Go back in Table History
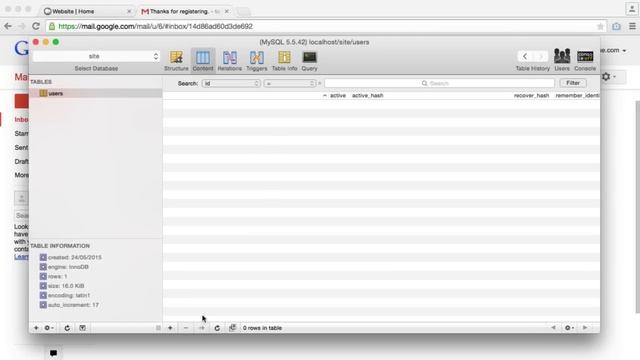Image resolution: width=640 pixels, height=360 pixels. (x=525, y=56)
